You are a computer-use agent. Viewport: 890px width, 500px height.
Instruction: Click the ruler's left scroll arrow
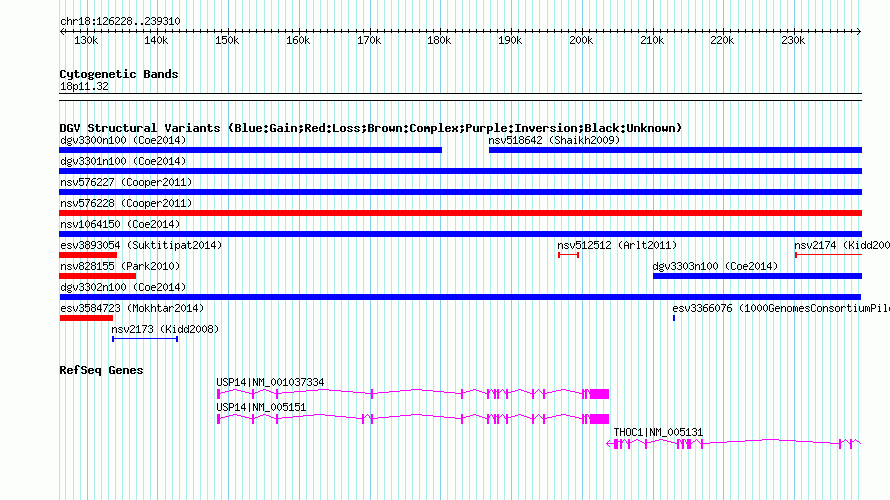point(62,31)
